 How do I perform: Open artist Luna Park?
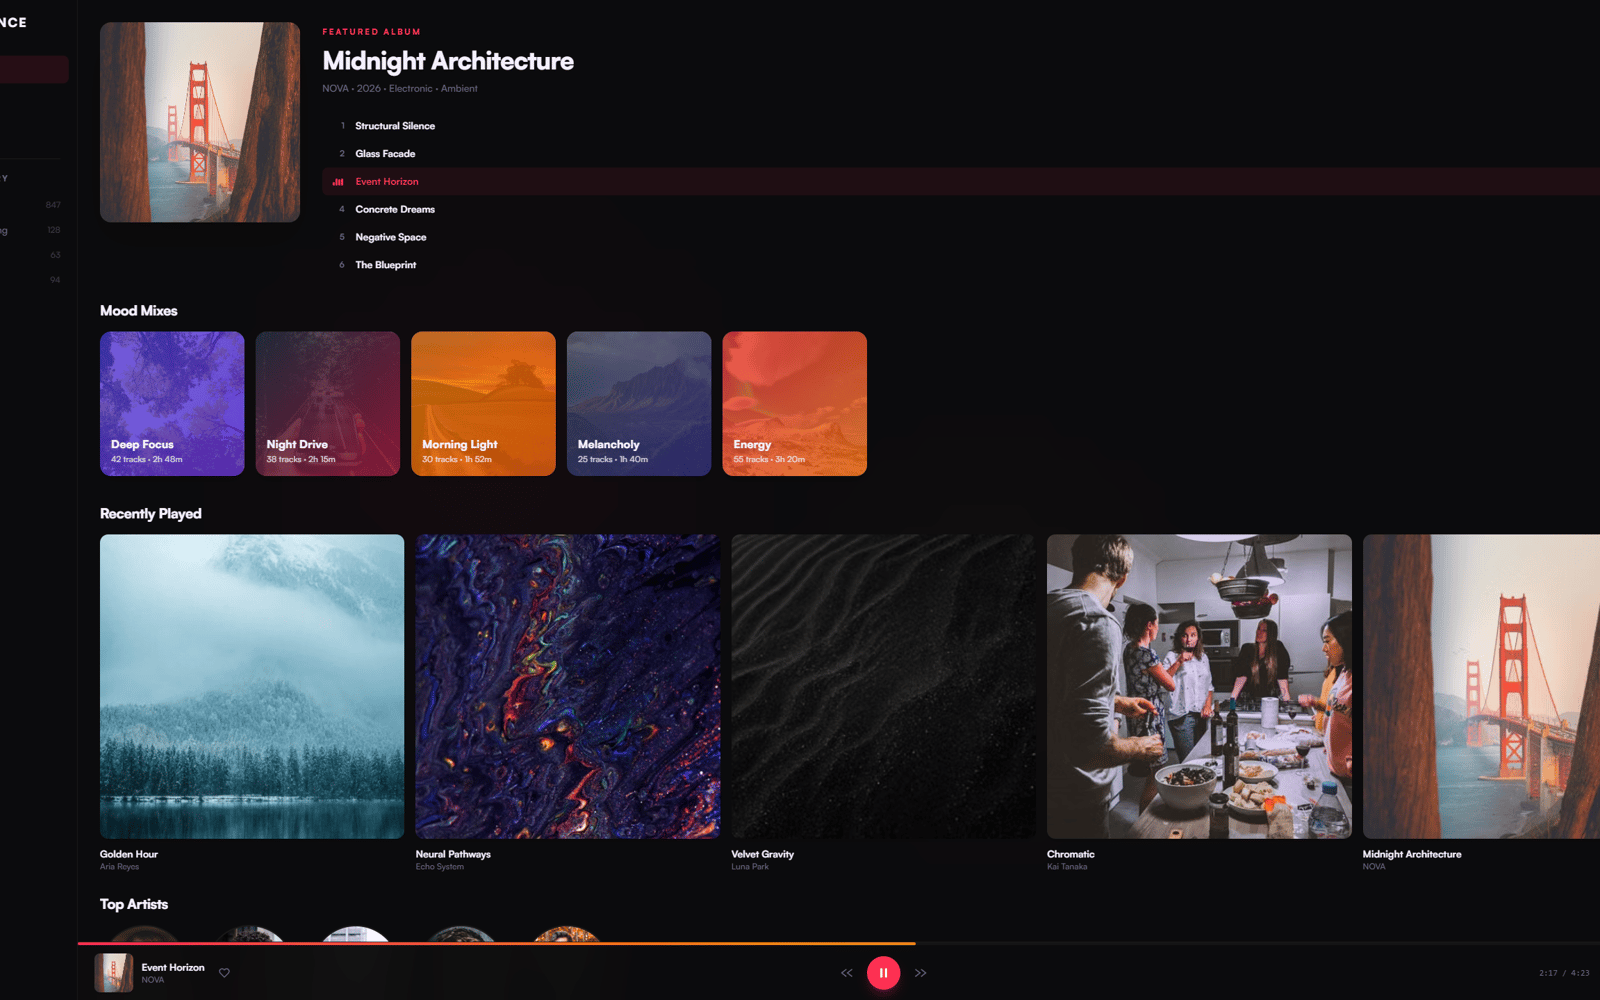750,867
